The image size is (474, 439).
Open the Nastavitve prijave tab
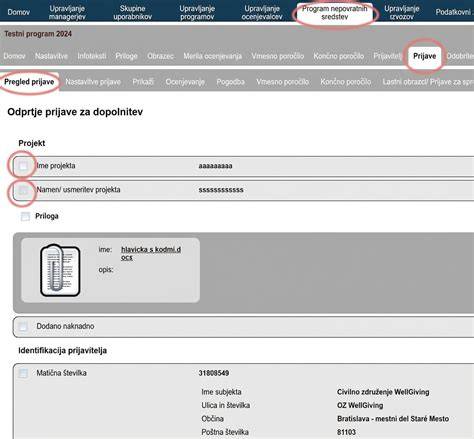pyautogui.click(x=93, y=82)
